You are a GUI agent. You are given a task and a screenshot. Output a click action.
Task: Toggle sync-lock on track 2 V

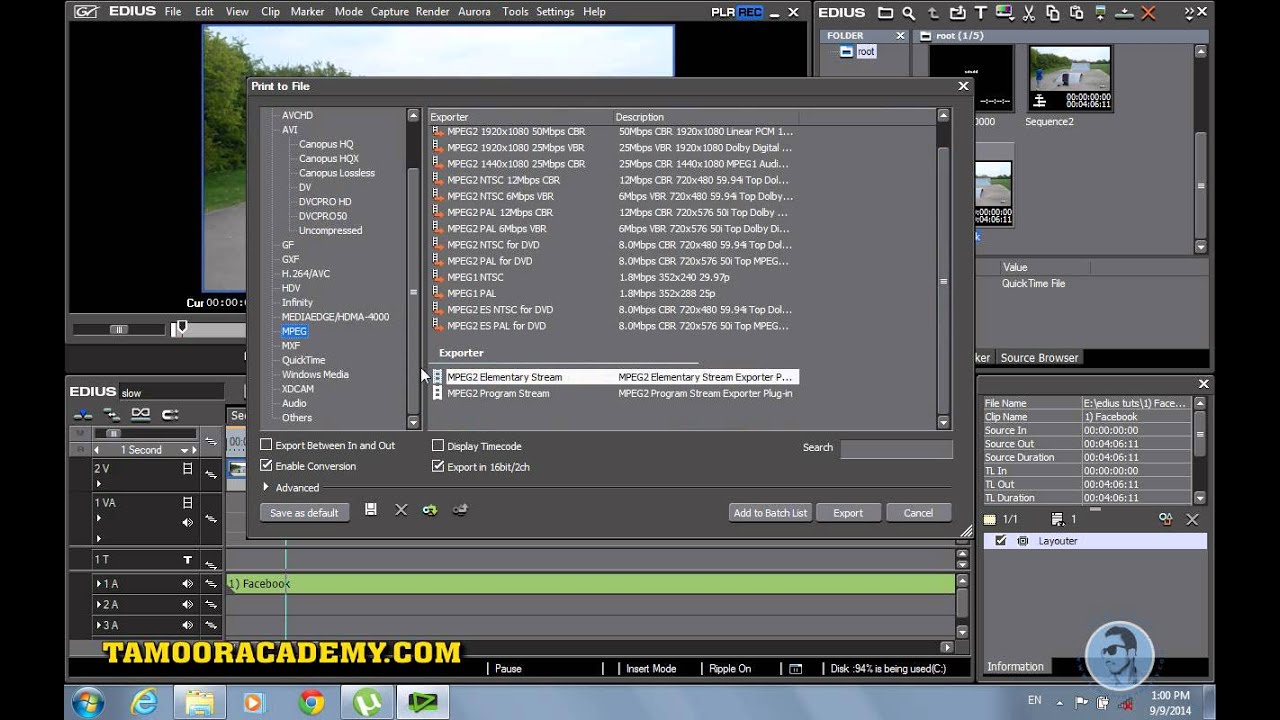(211, 474)
